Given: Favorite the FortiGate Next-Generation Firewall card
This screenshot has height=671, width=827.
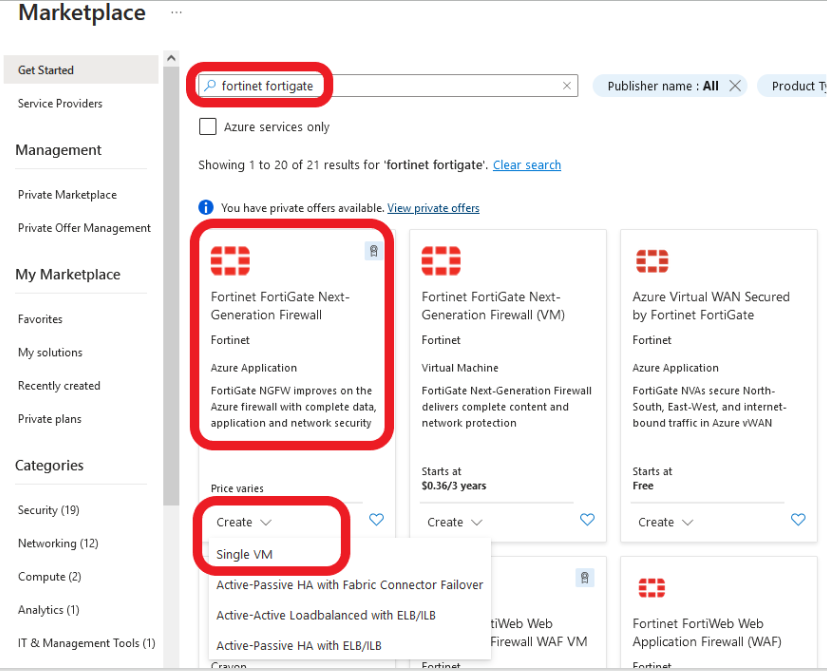Looking at the screenshot, I should coord(376,520).
